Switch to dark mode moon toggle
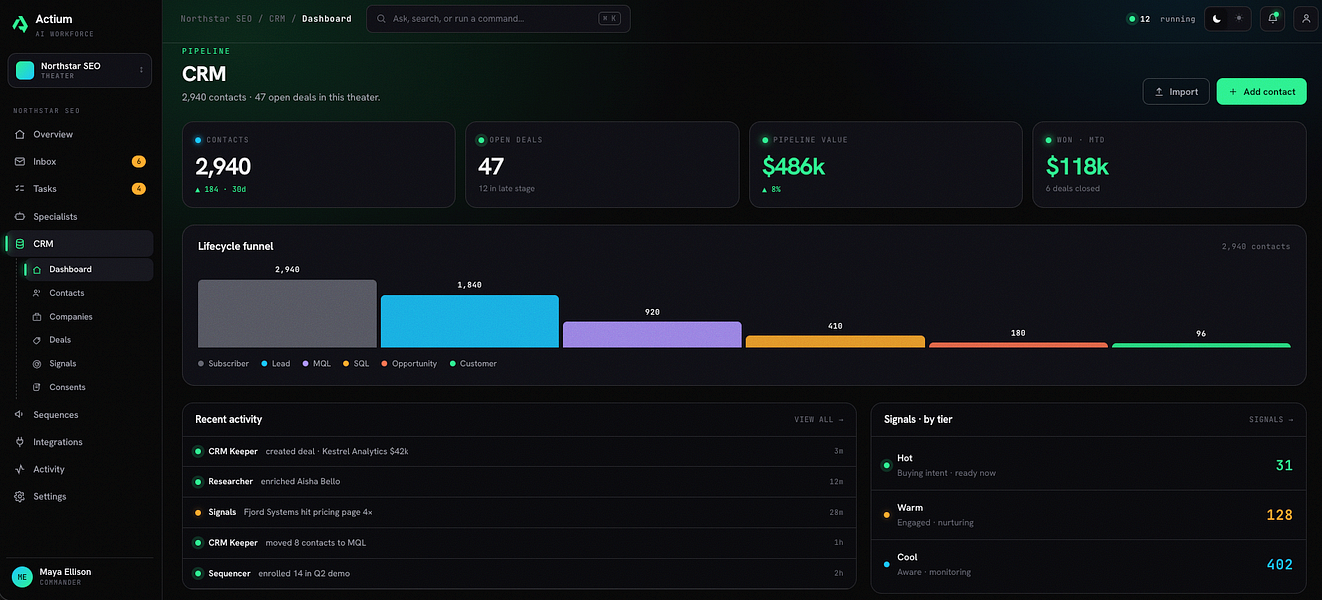This screenshot has width=1322, height=600. [1217, 18]
